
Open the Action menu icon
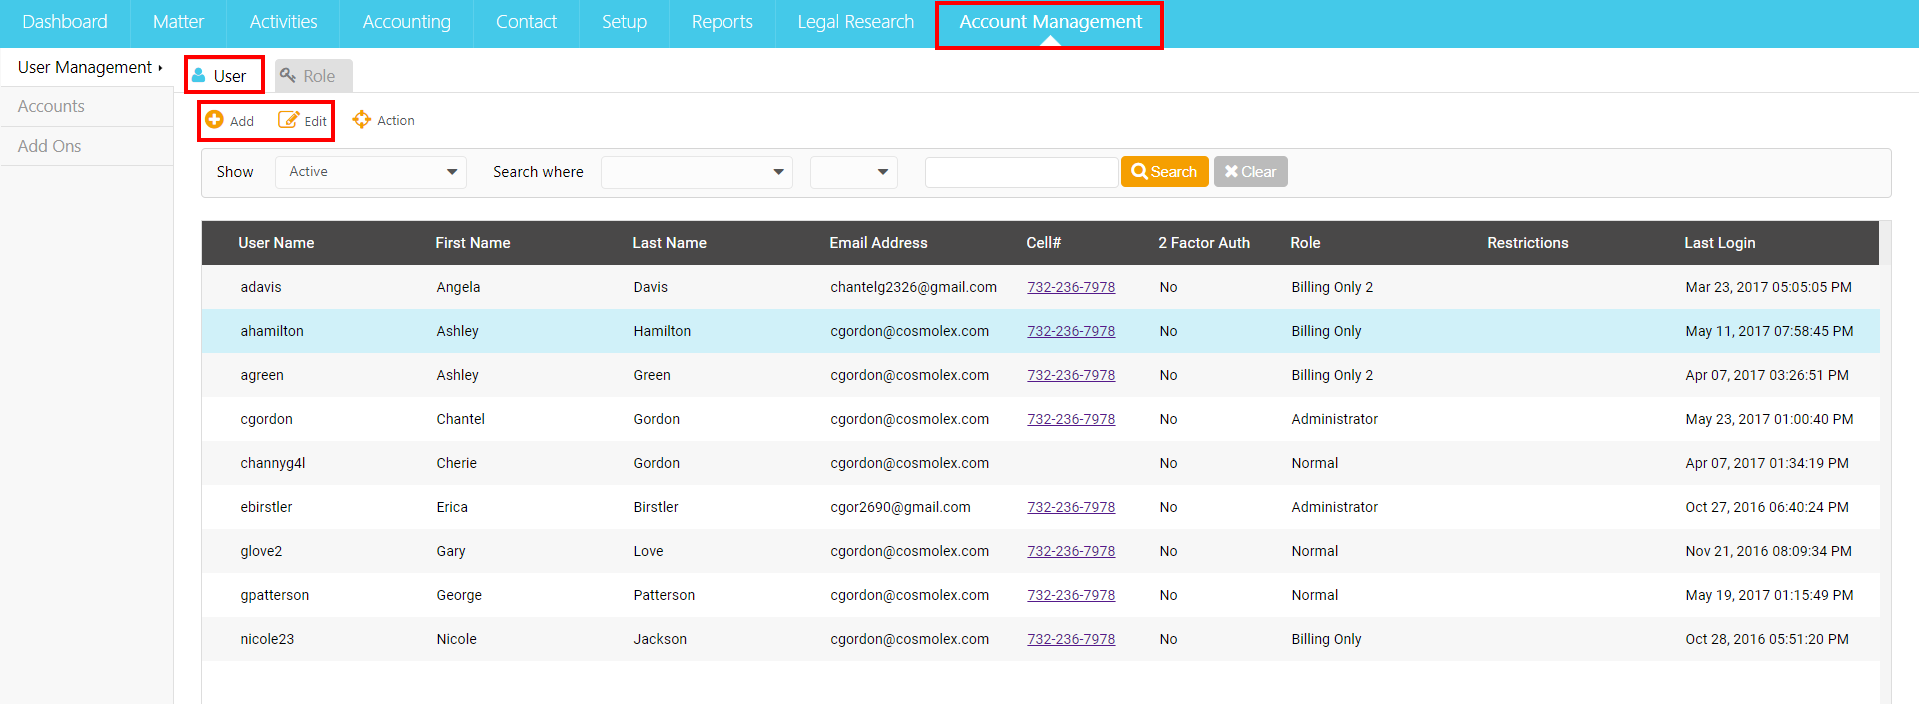click(x=361, y=119)
